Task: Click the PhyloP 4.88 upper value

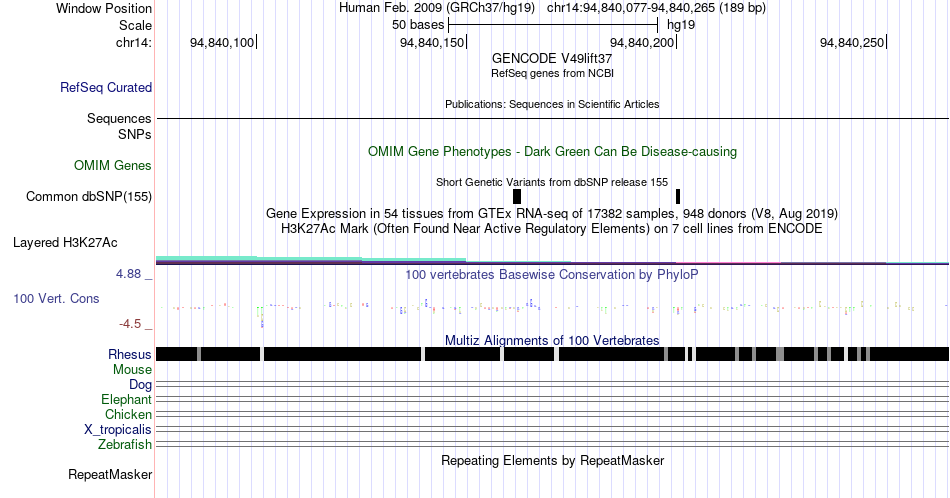Action: coord(128,274)
